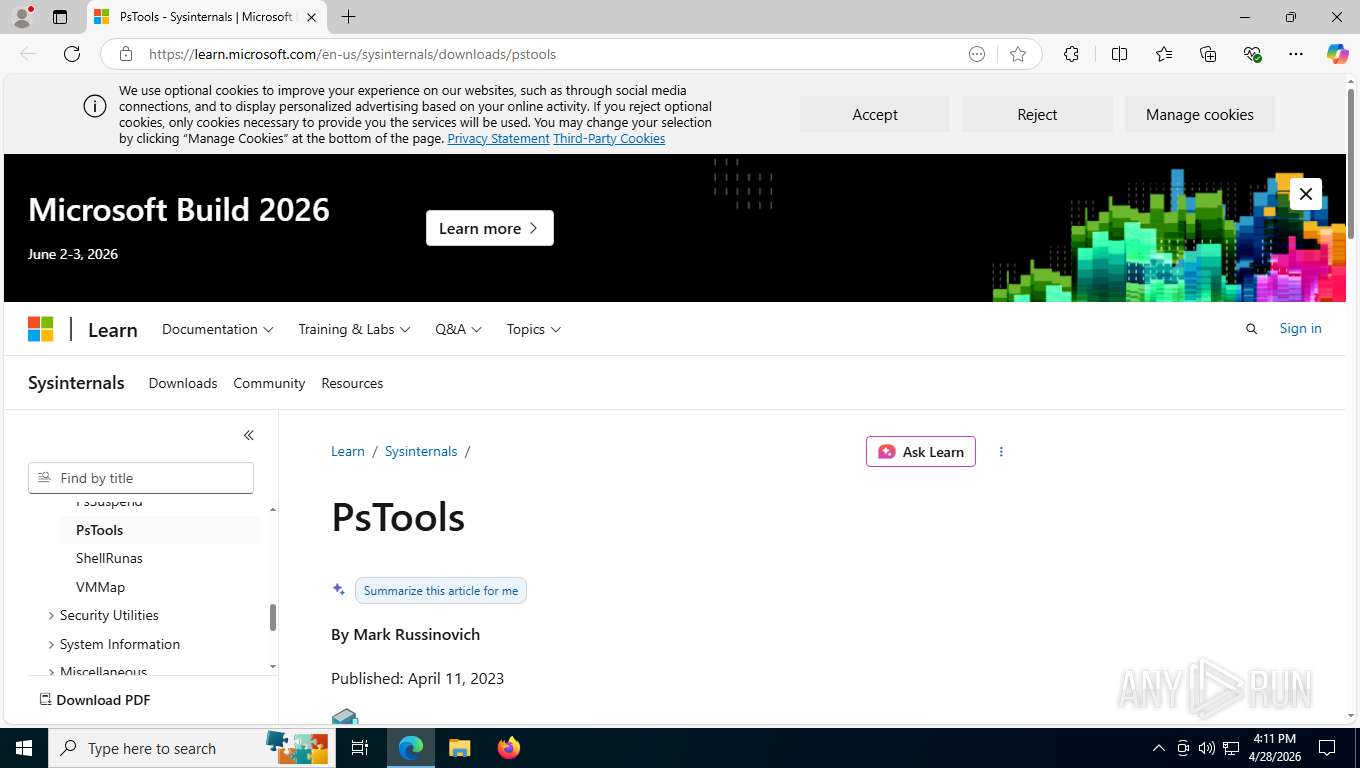Open the Collections icon
The height and width of the screenshot is (768, 1360).
tap(1208, 54)
